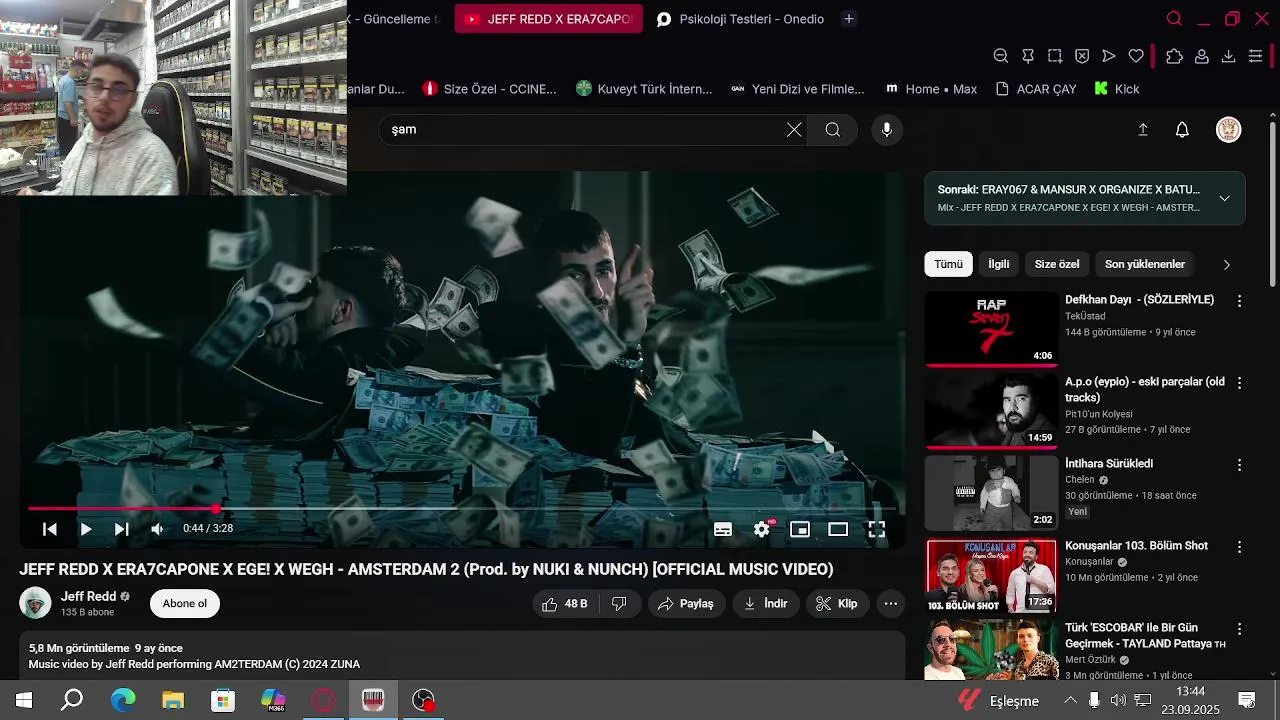
Task: Clear the search box with X icon
Action: point(794,129)
